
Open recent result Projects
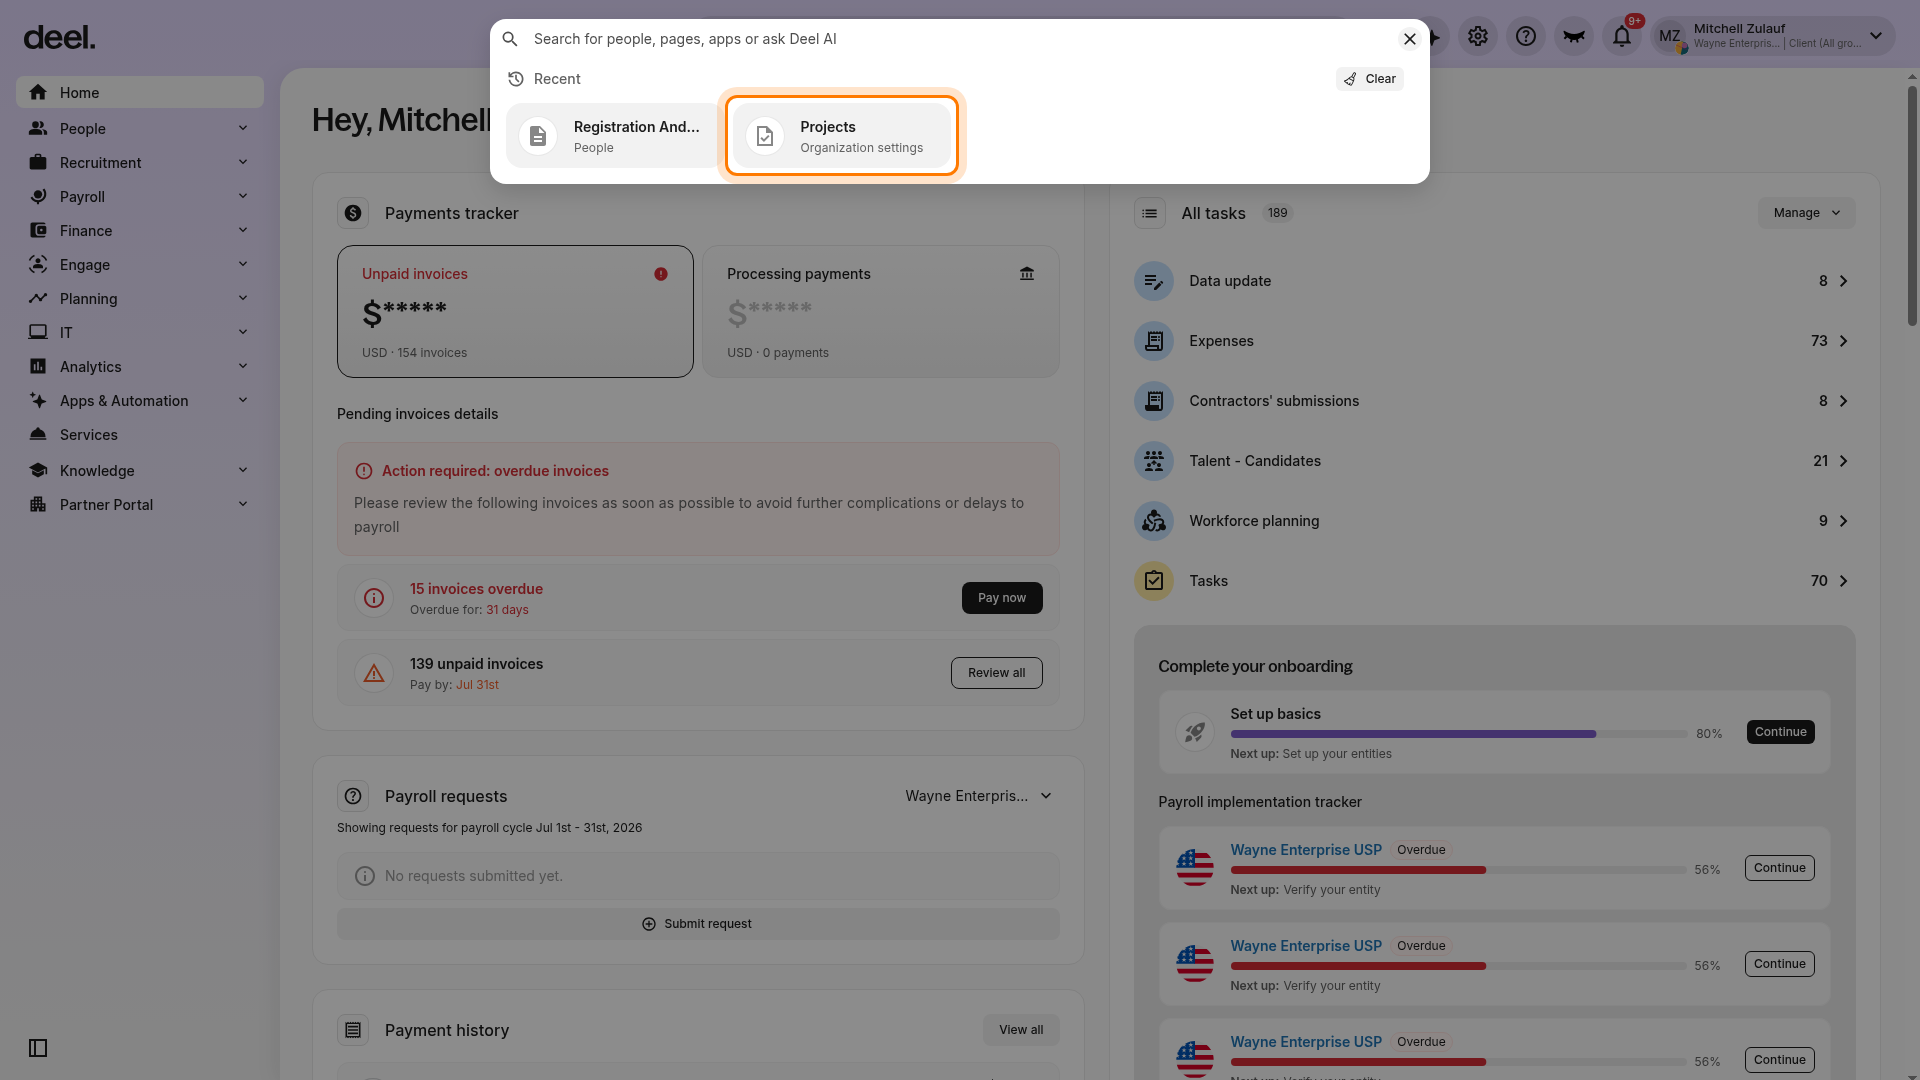click(x=842, y=136)
